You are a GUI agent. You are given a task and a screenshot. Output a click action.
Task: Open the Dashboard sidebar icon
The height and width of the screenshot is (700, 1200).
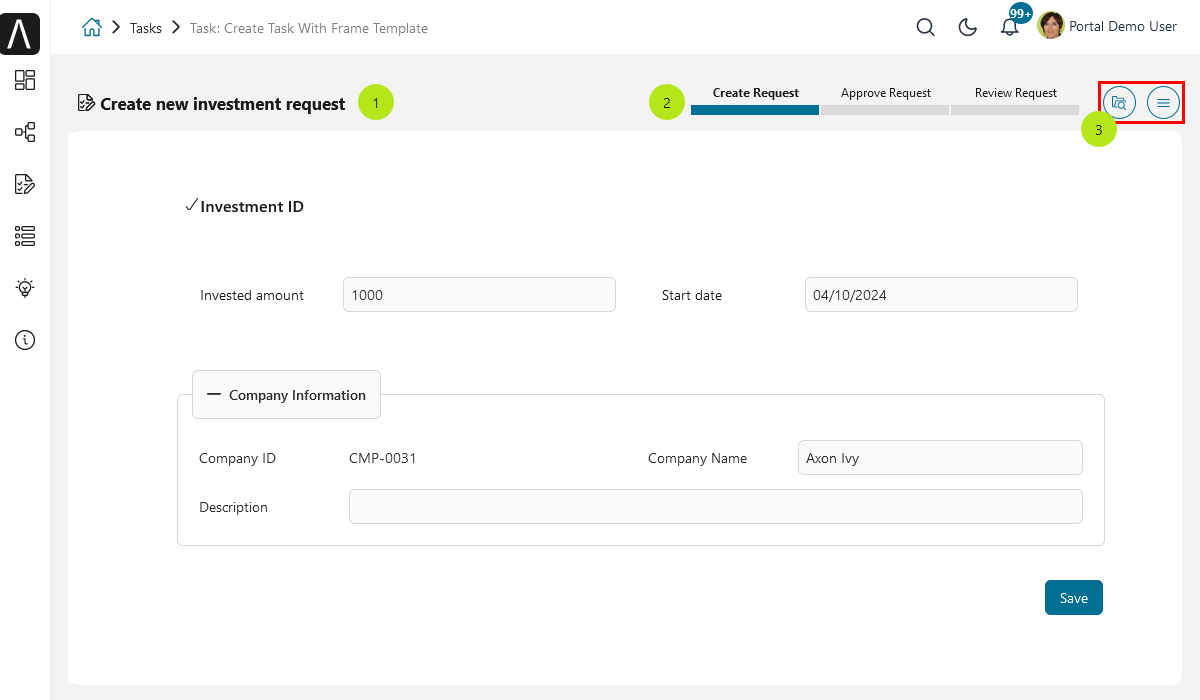click(25, 81)
